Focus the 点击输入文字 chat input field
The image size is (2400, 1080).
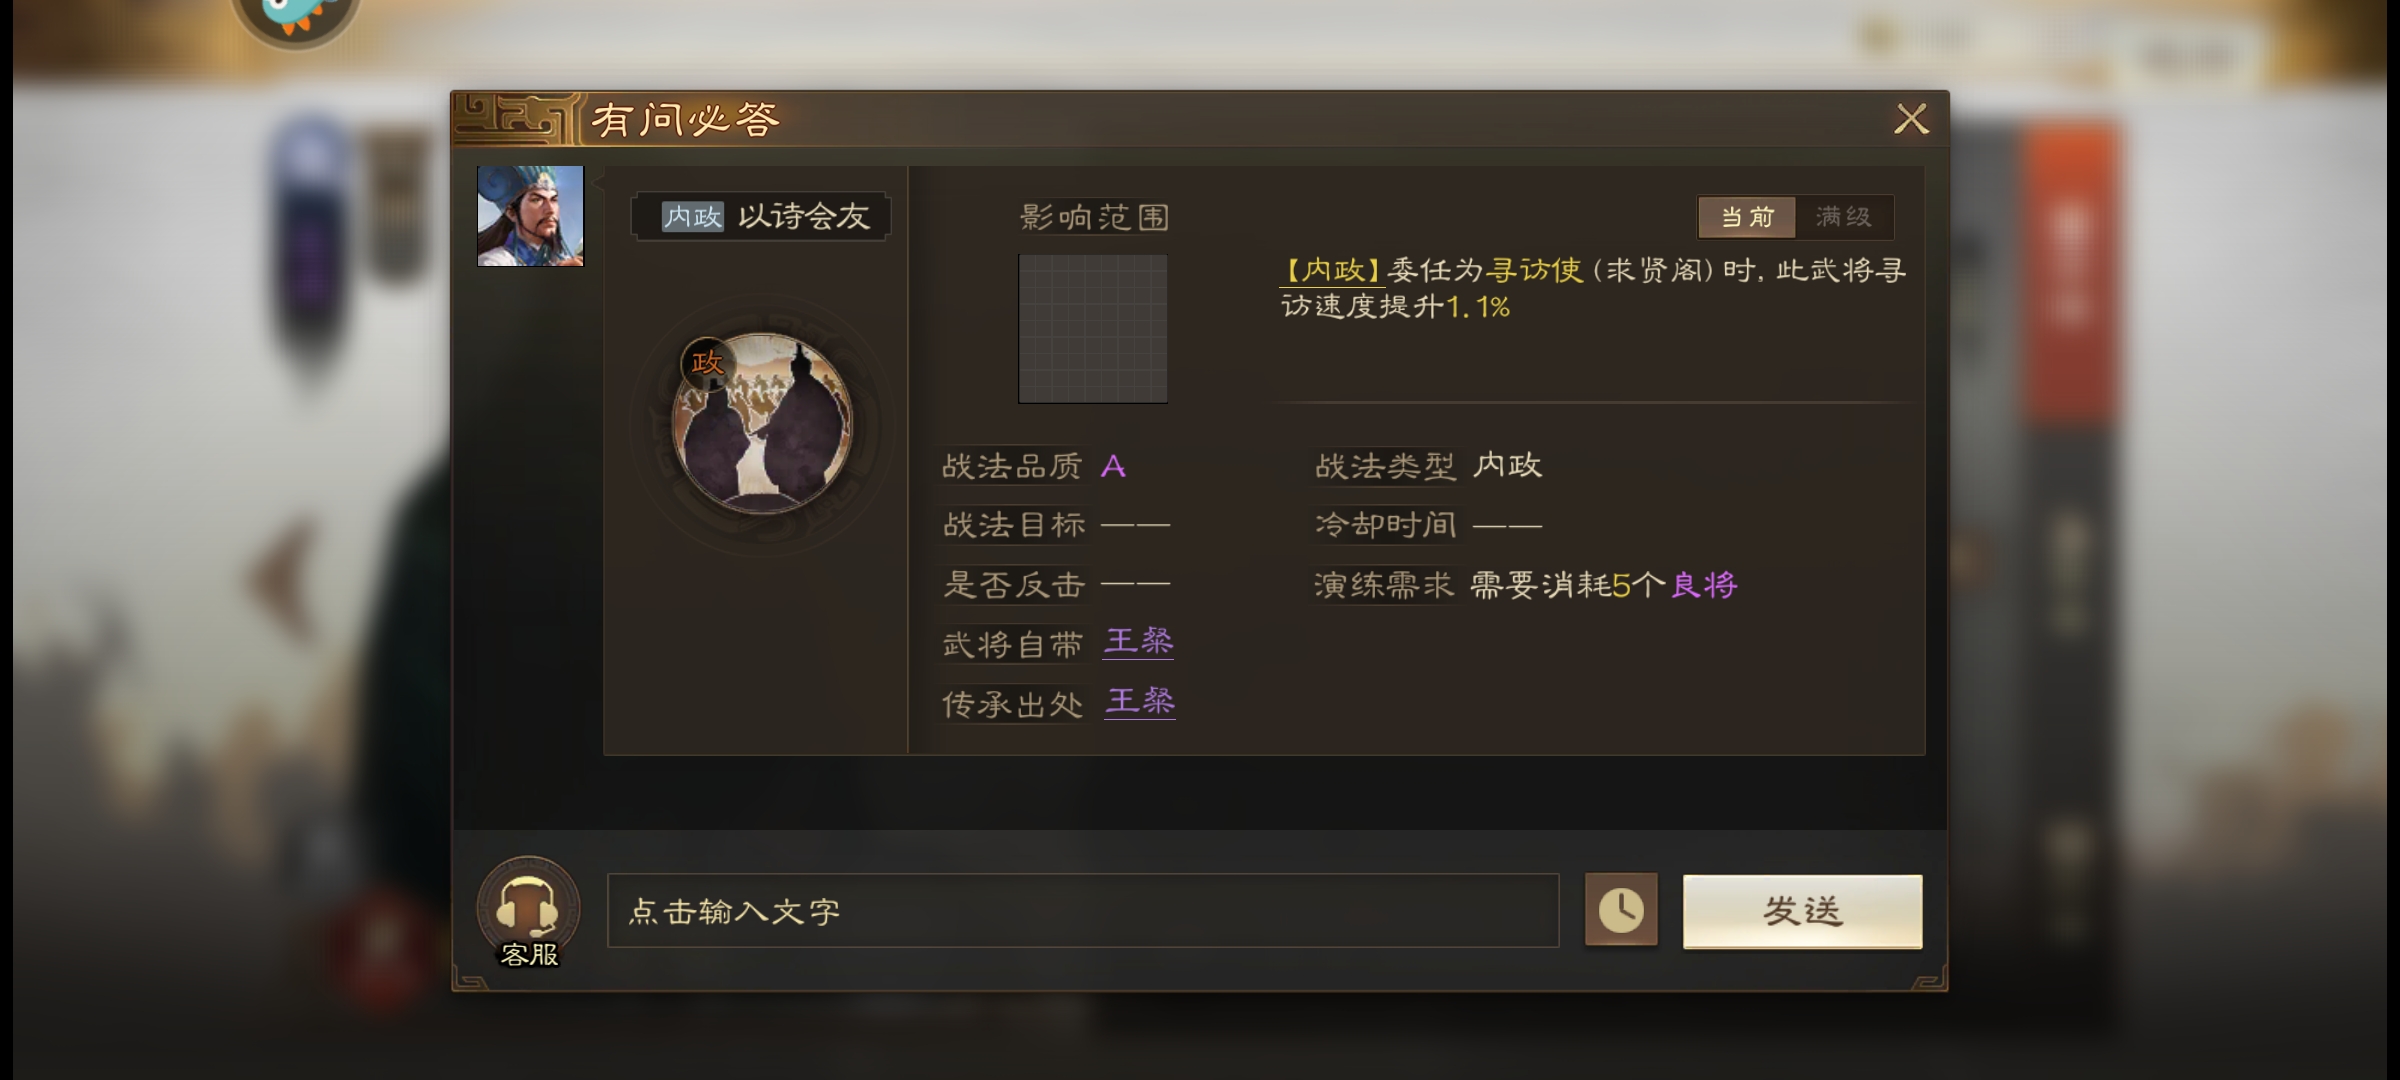coord(1083,911)
